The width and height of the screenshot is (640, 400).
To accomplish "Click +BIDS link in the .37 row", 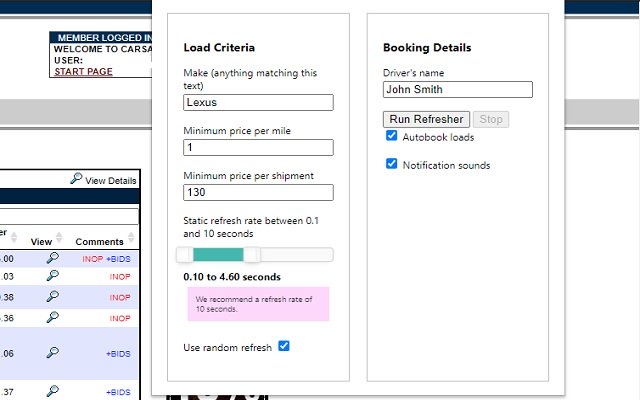I will [x=118, y=392].
